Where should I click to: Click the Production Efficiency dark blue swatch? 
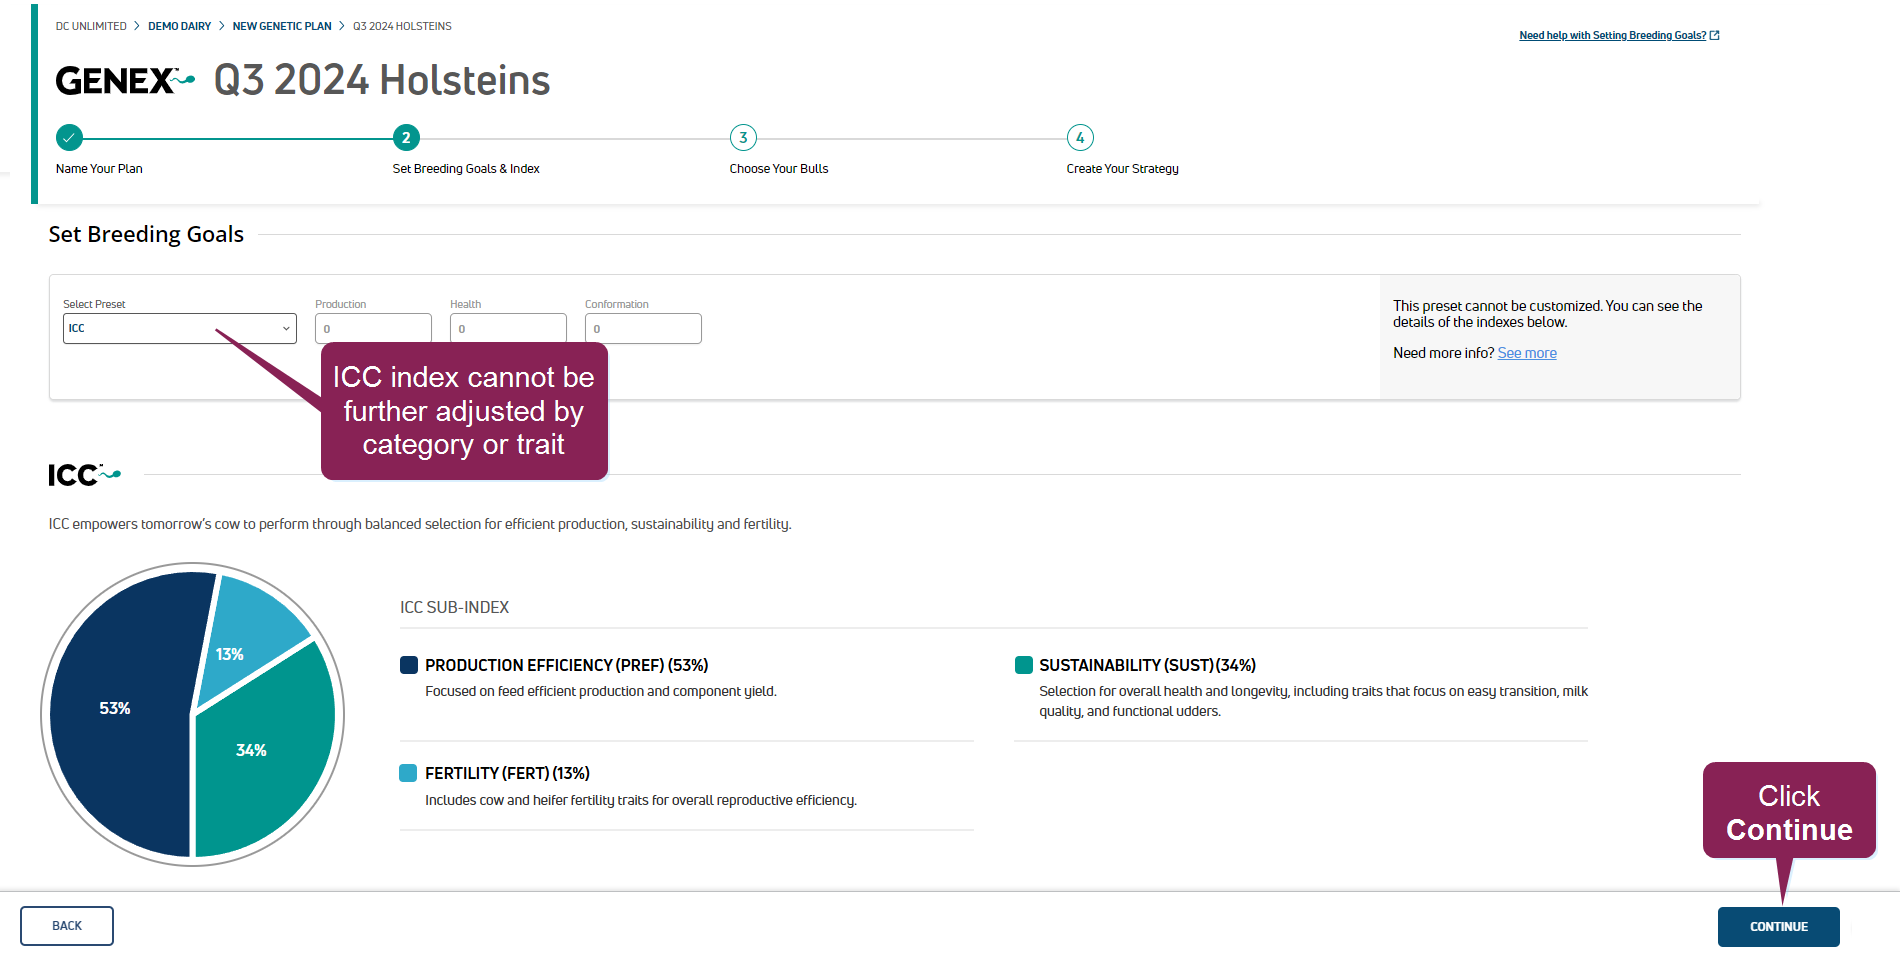pos(409,665)
